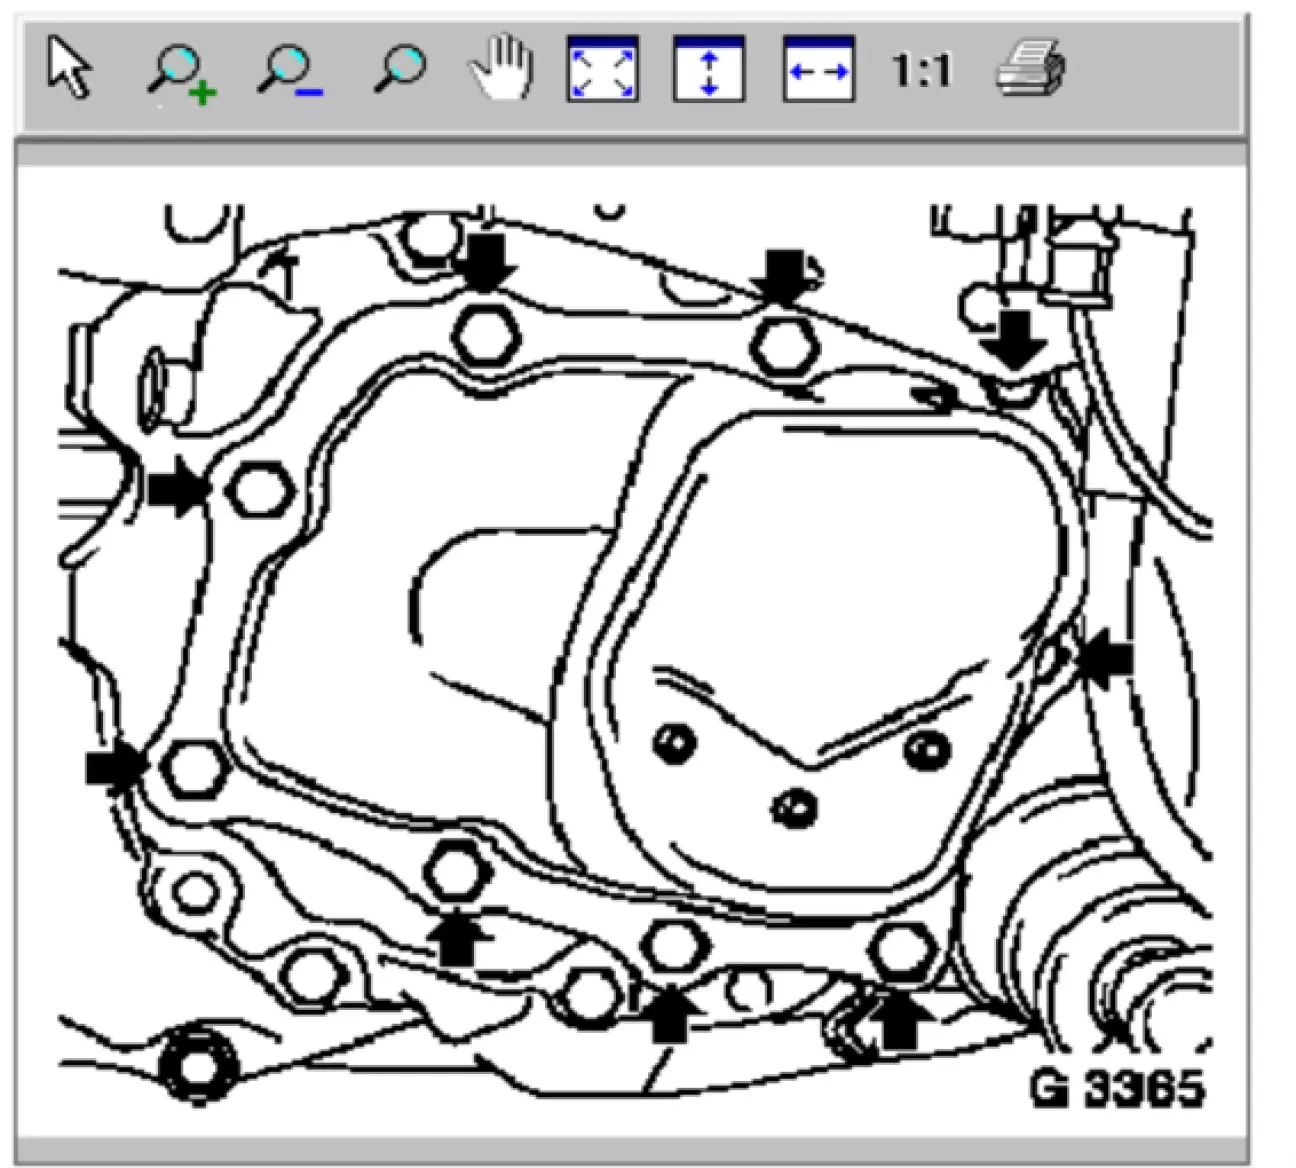The height and width of the screenshot is (1168, 1296).
Task: Click the zoom out magnifier icon
Action: click(289, 72)
